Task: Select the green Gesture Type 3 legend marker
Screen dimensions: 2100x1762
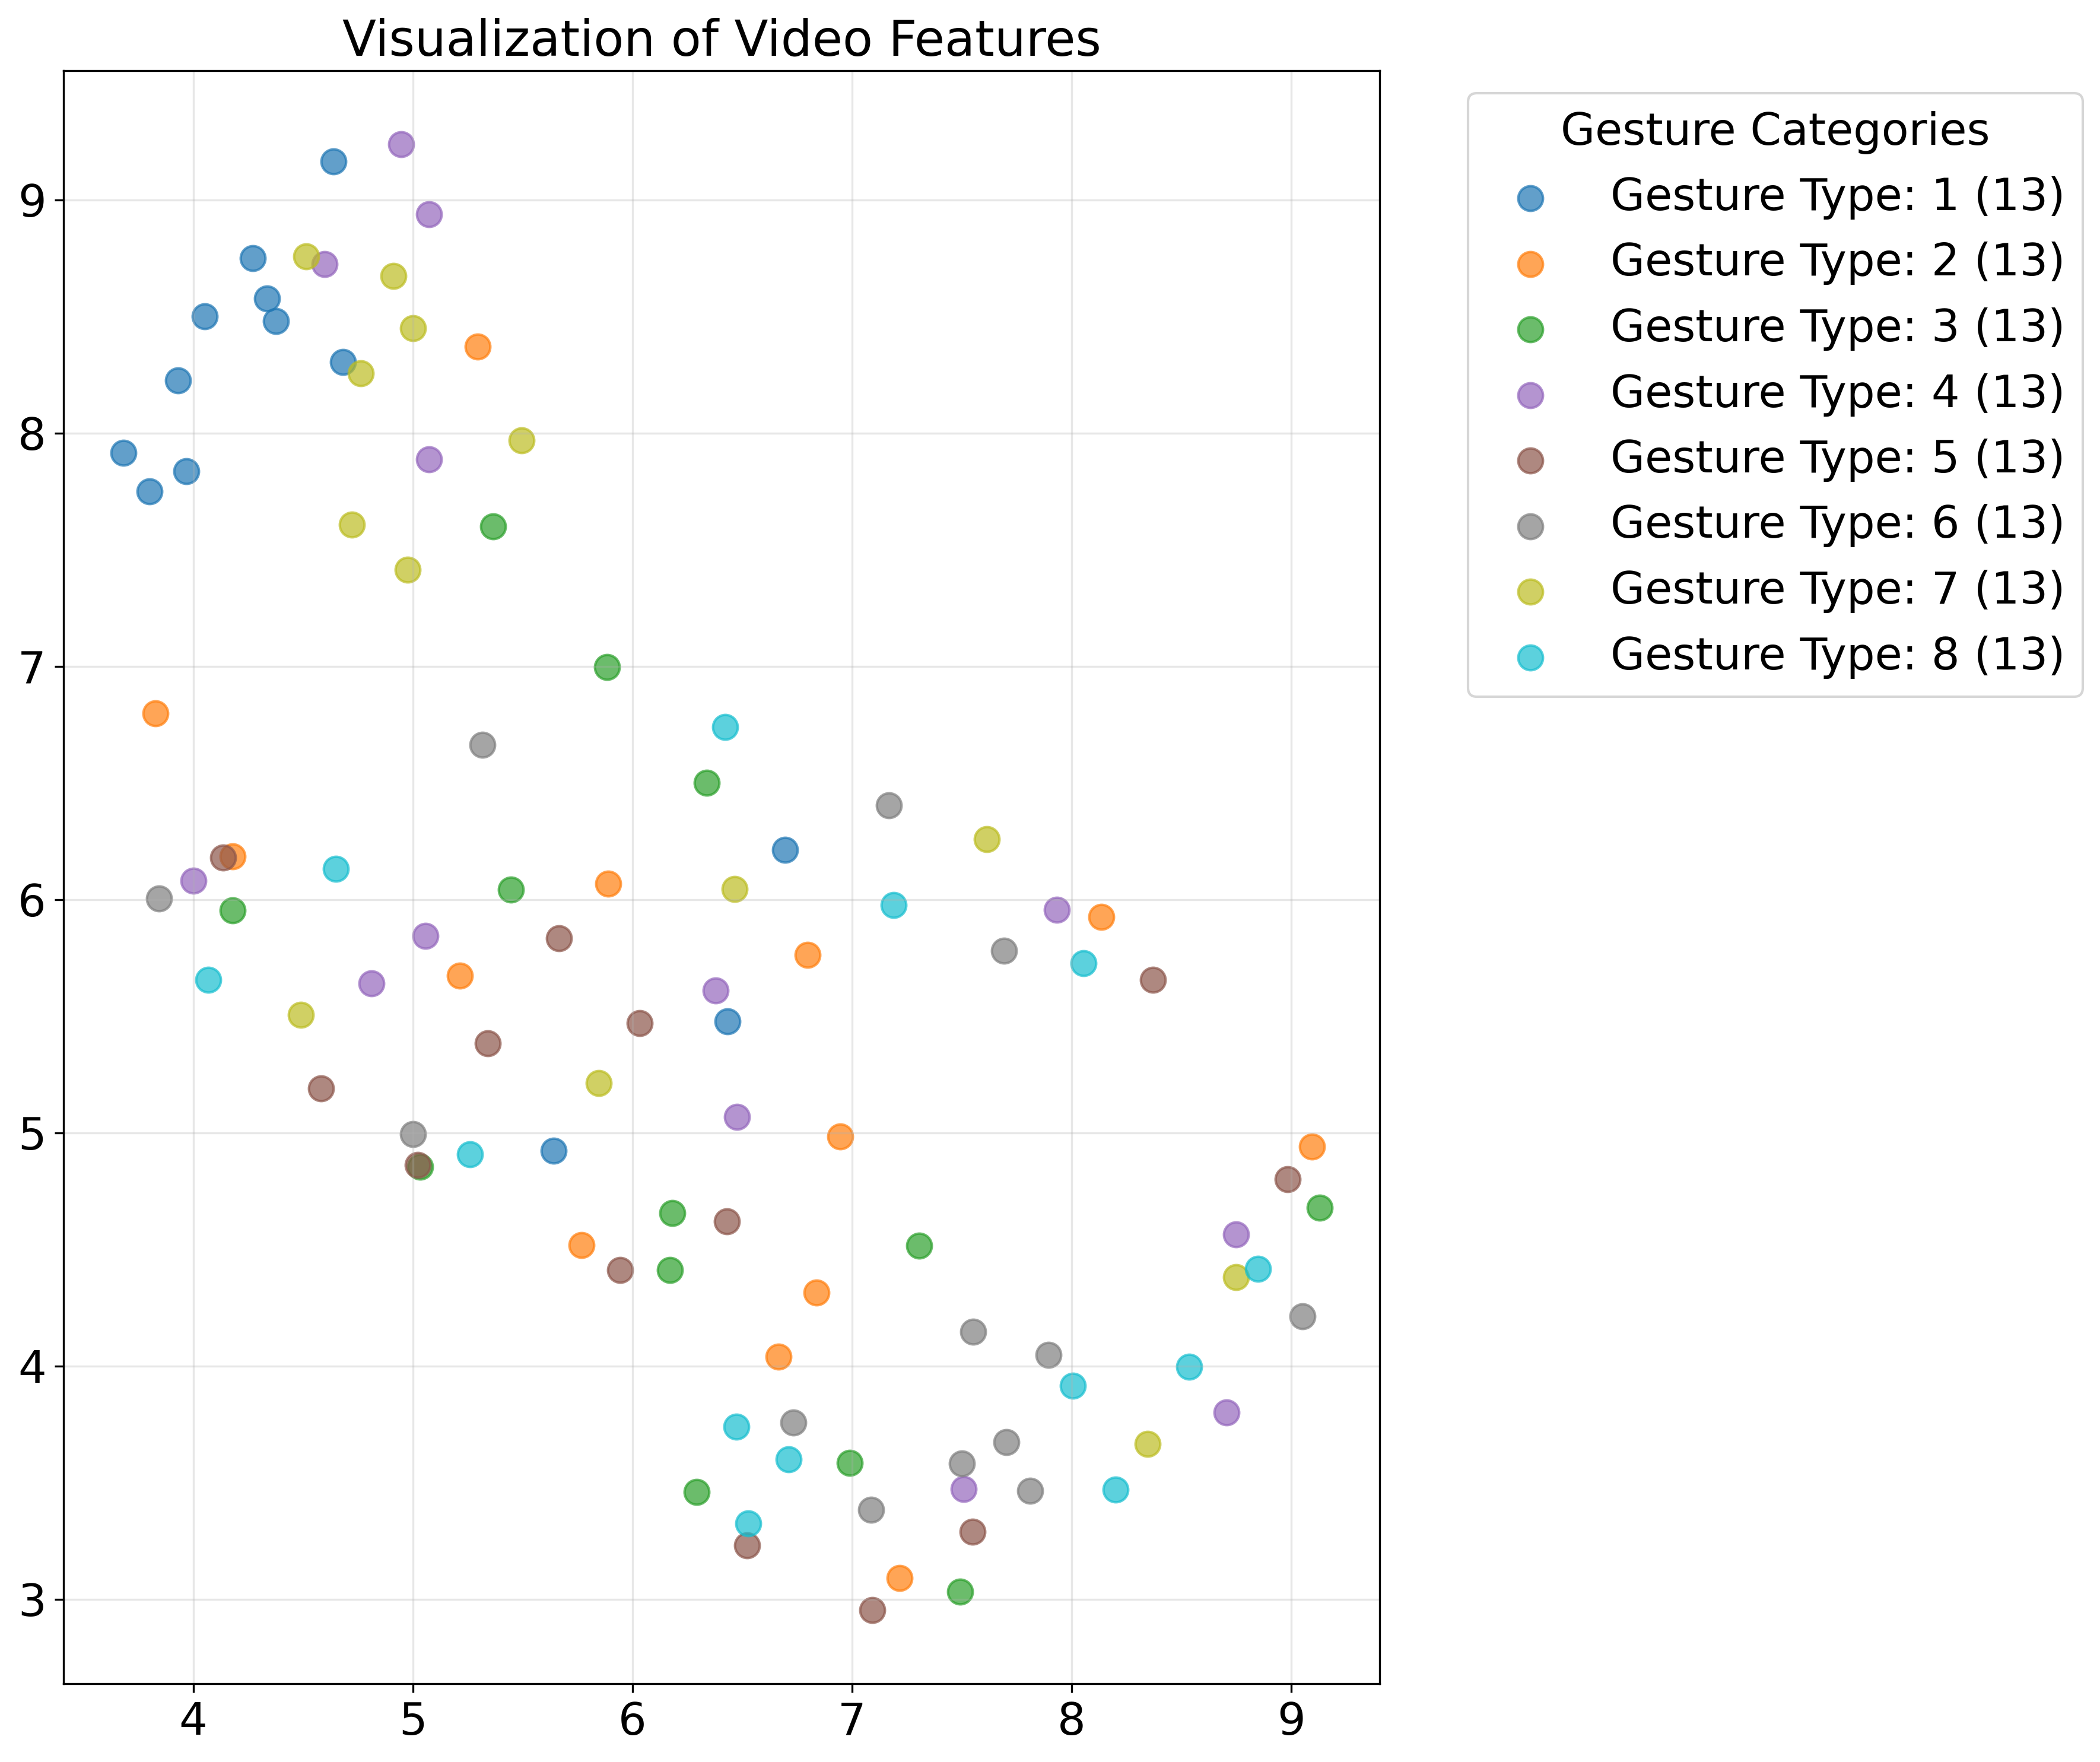Action: click(x=1530, y=329)
